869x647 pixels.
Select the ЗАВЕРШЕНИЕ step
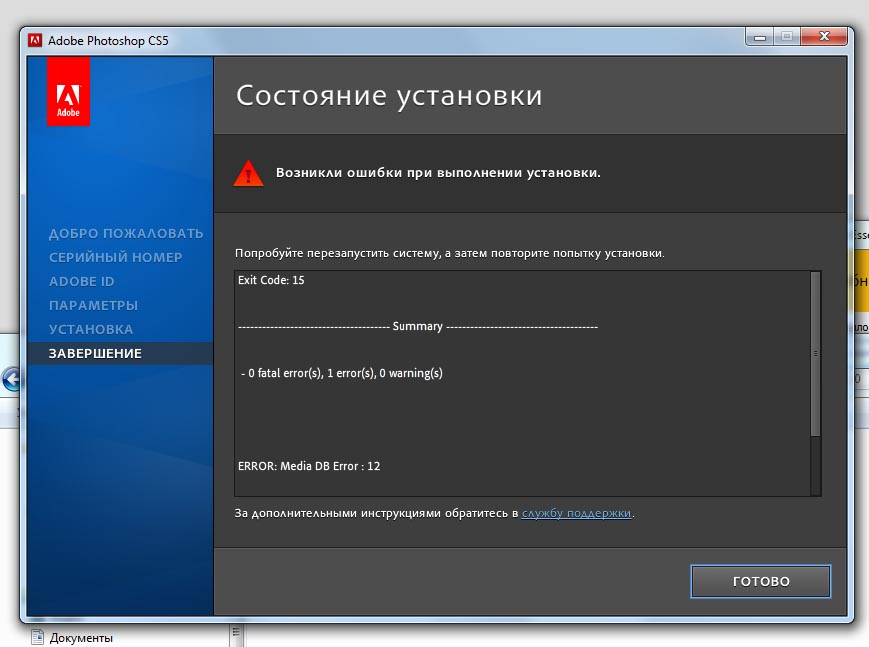pos(120,353)
